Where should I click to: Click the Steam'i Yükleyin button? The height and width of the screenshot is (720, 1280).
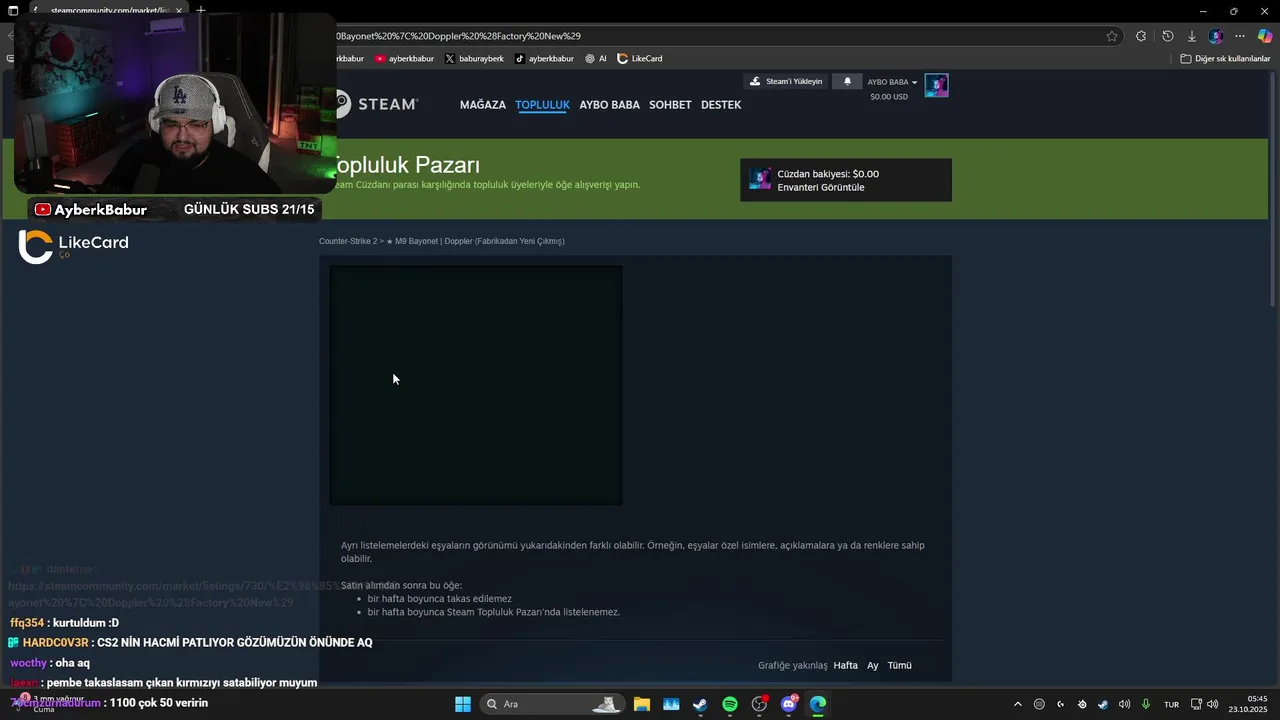click(786, 81)
